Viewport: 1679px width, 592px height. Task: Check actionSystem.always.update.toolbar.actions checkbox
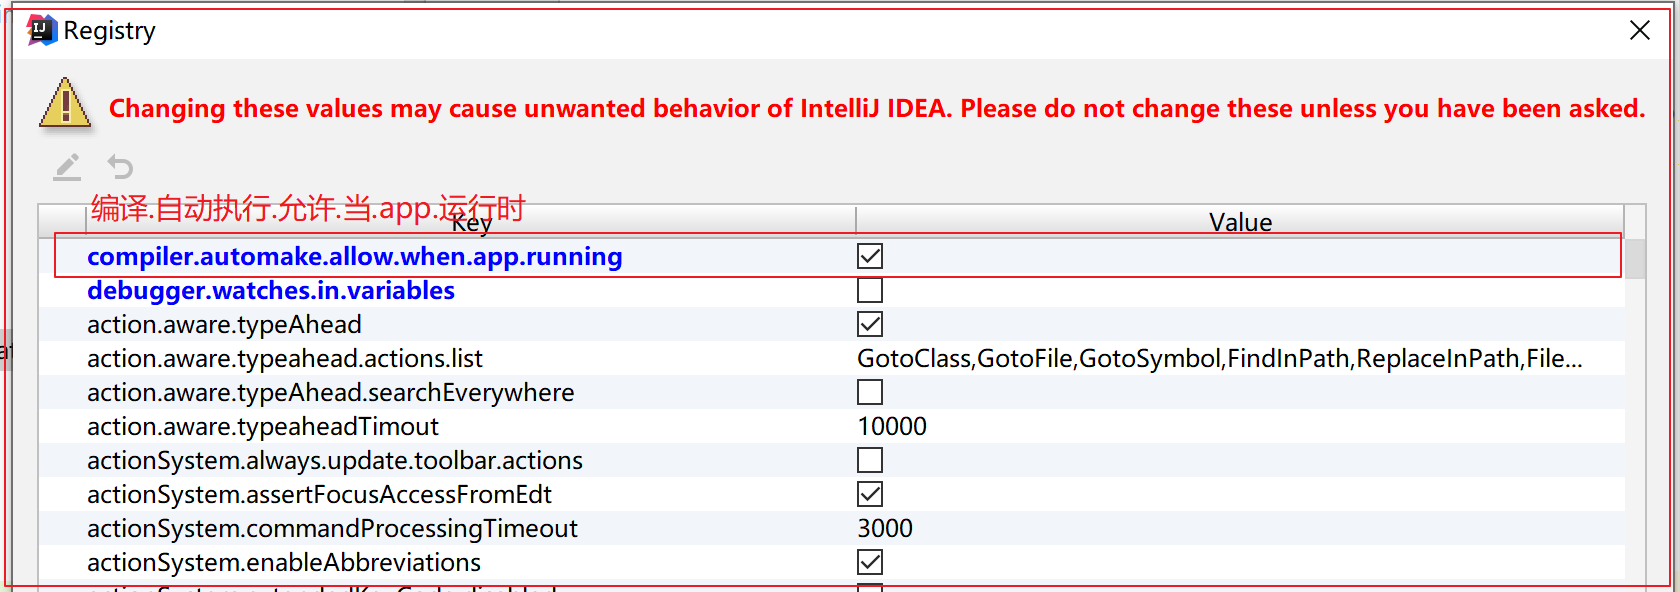[x=870, y=461]
